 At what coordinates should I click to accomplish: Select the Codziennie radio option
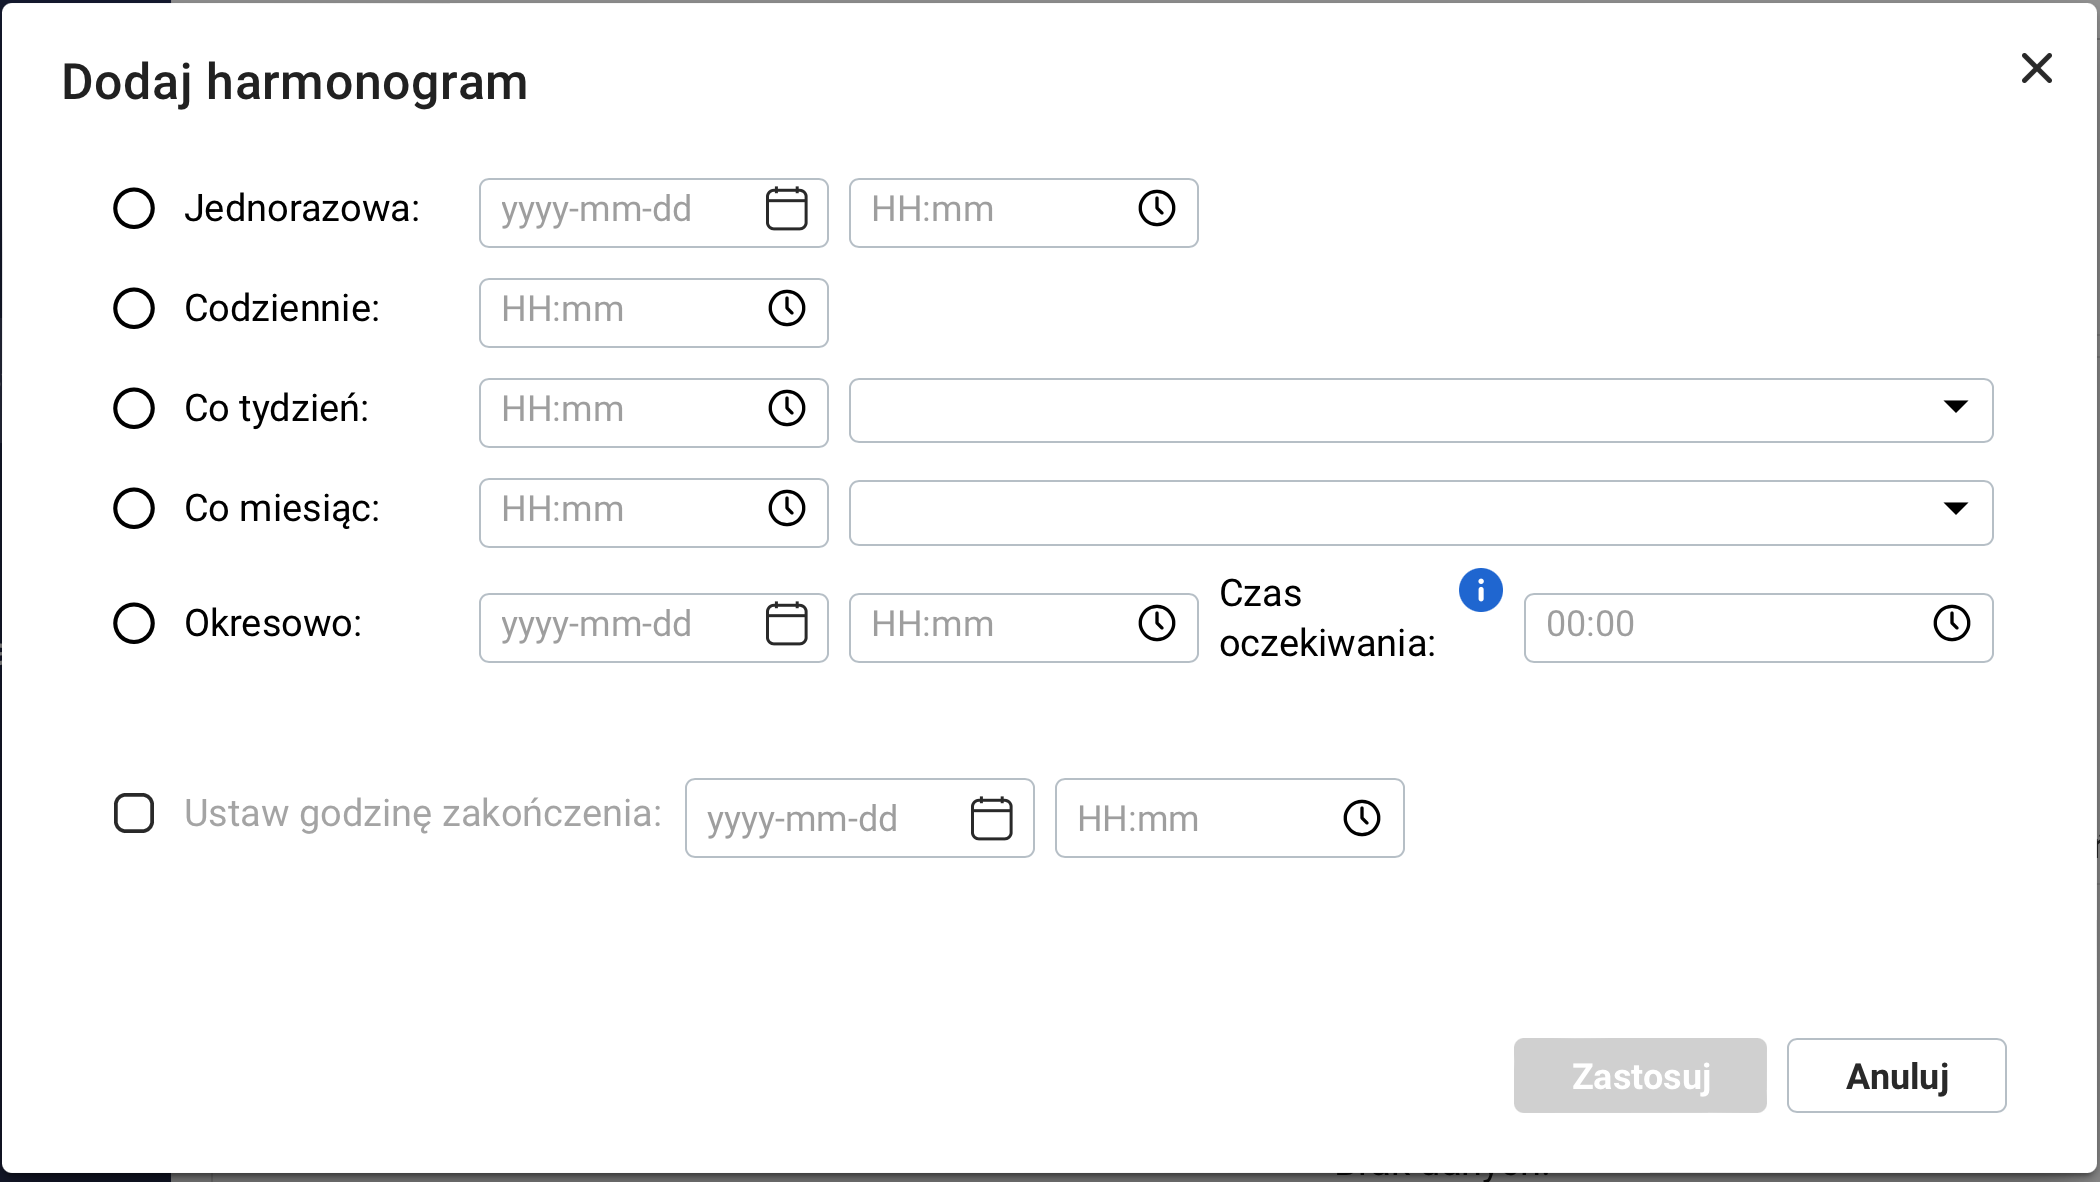134,309
